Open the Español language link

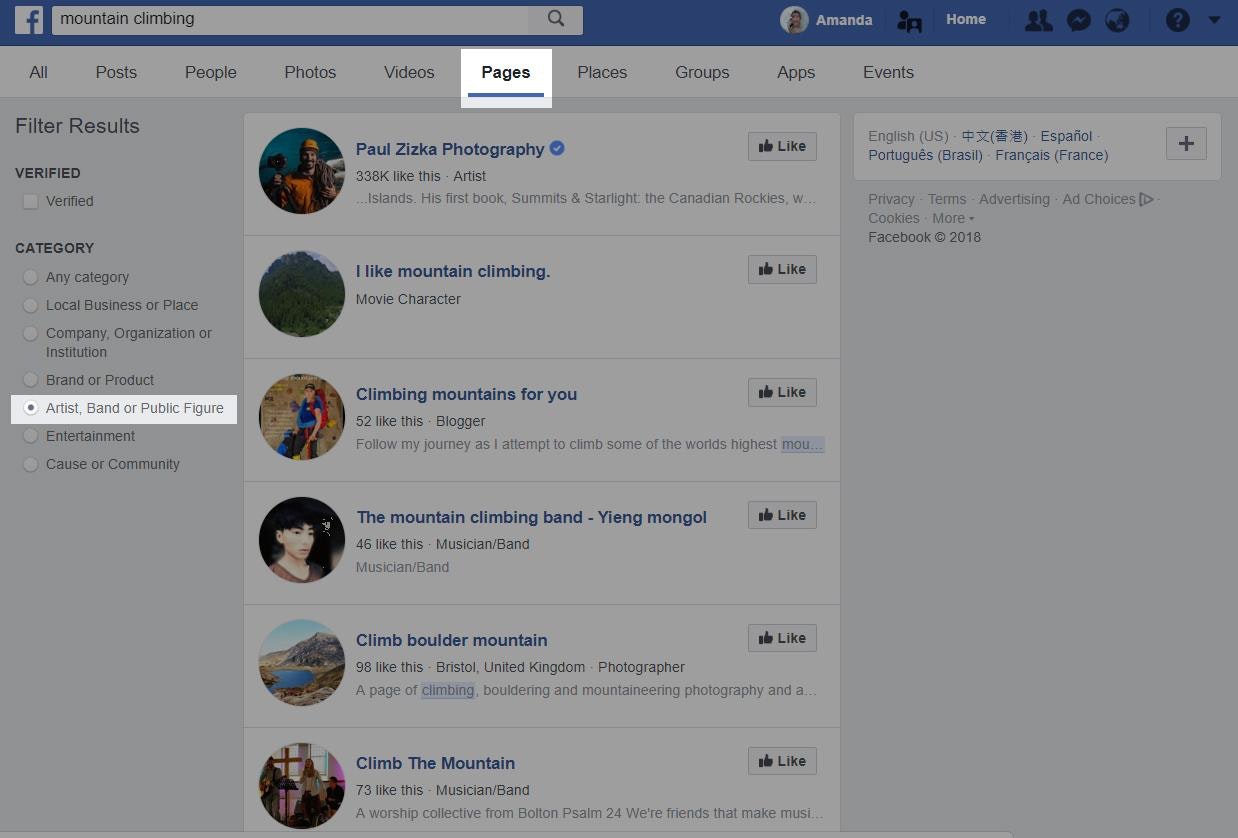click(x=1065, y=136)
